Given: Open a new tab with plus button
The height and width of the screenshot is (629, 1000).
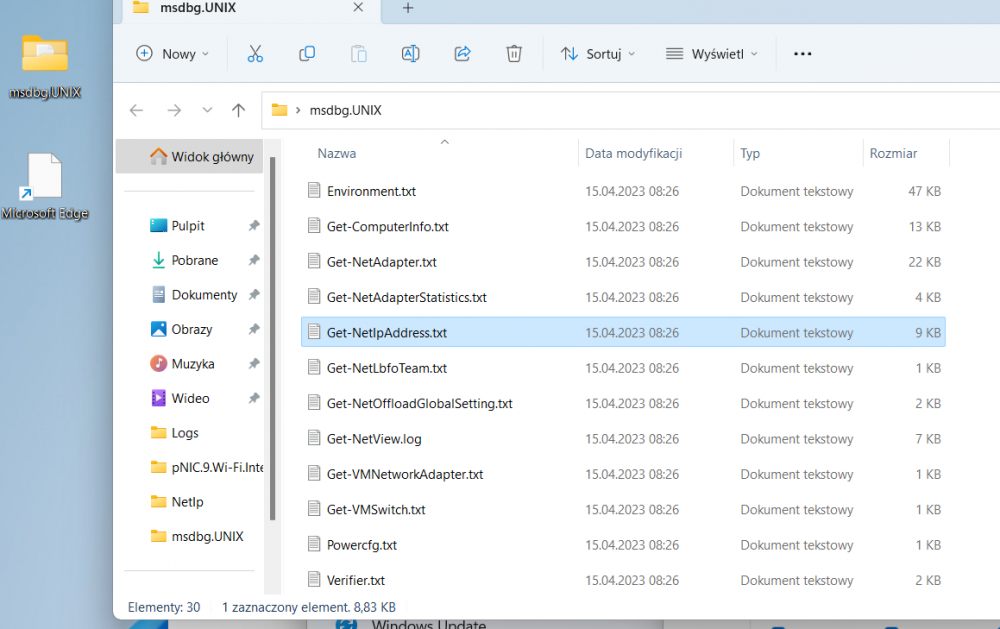Looking at the screenshot, I should pos(408,8).
